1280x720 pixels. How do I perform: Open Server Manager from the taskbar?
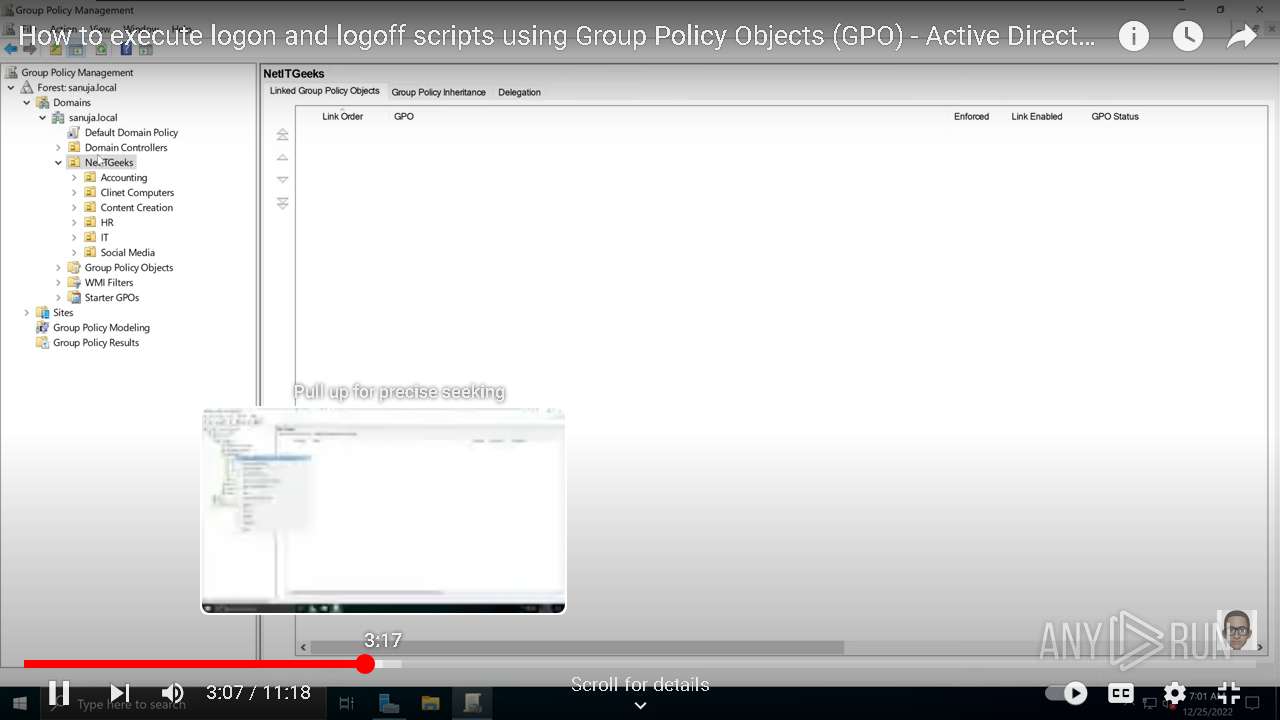pyautogui.click(x=389, y=704)
